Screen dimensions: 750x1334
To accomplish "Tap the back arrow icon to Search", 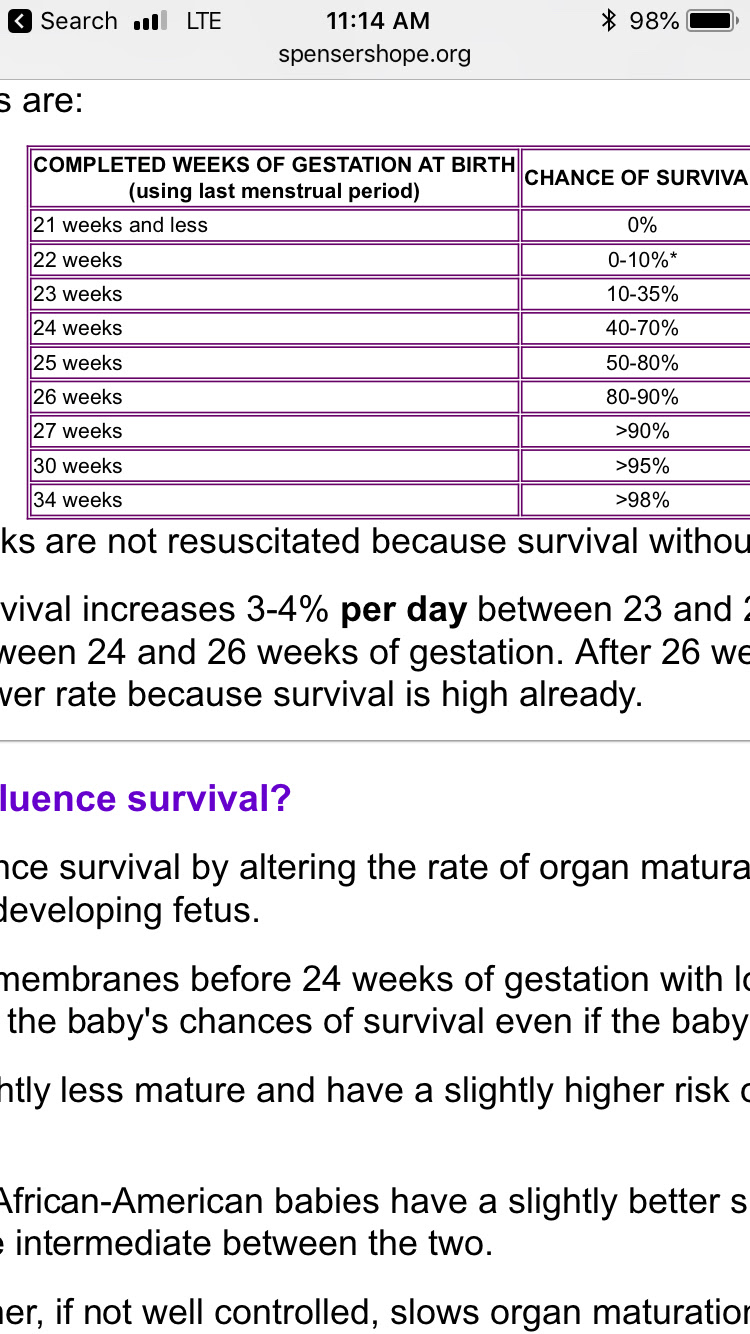I will point(20,21).
